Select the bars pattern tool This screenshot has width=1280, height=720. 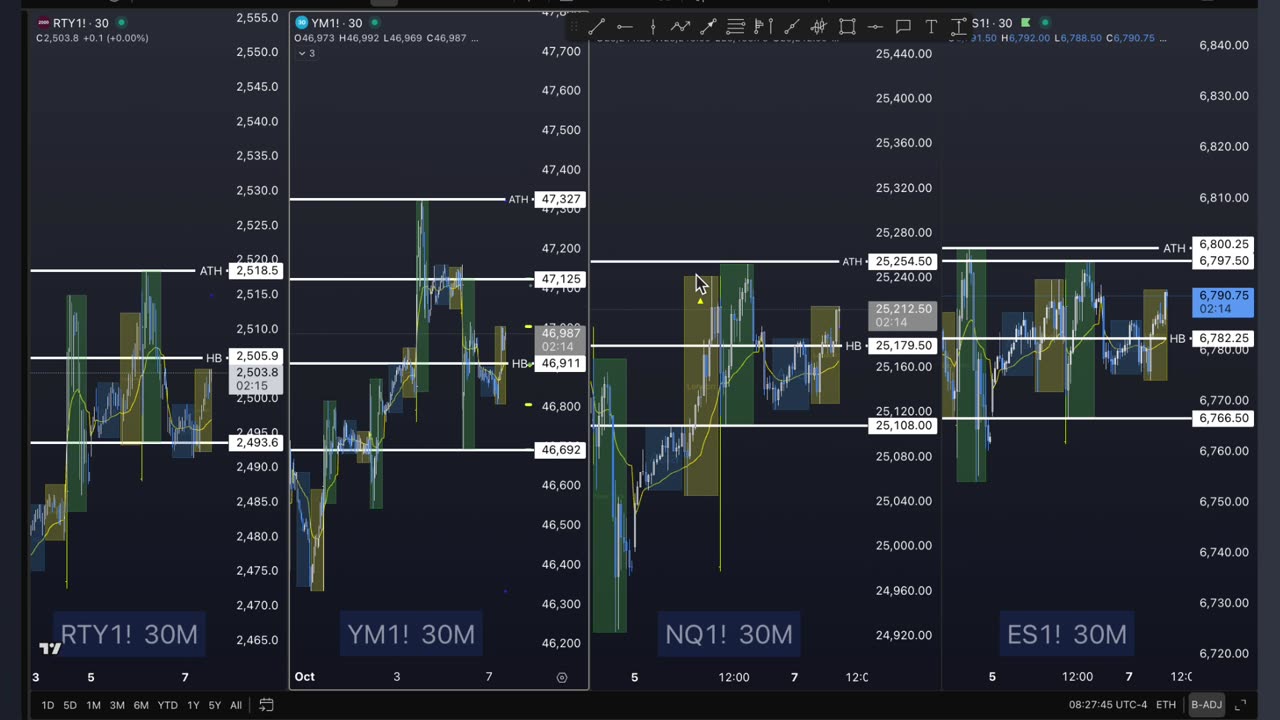[x=818, y=27]
